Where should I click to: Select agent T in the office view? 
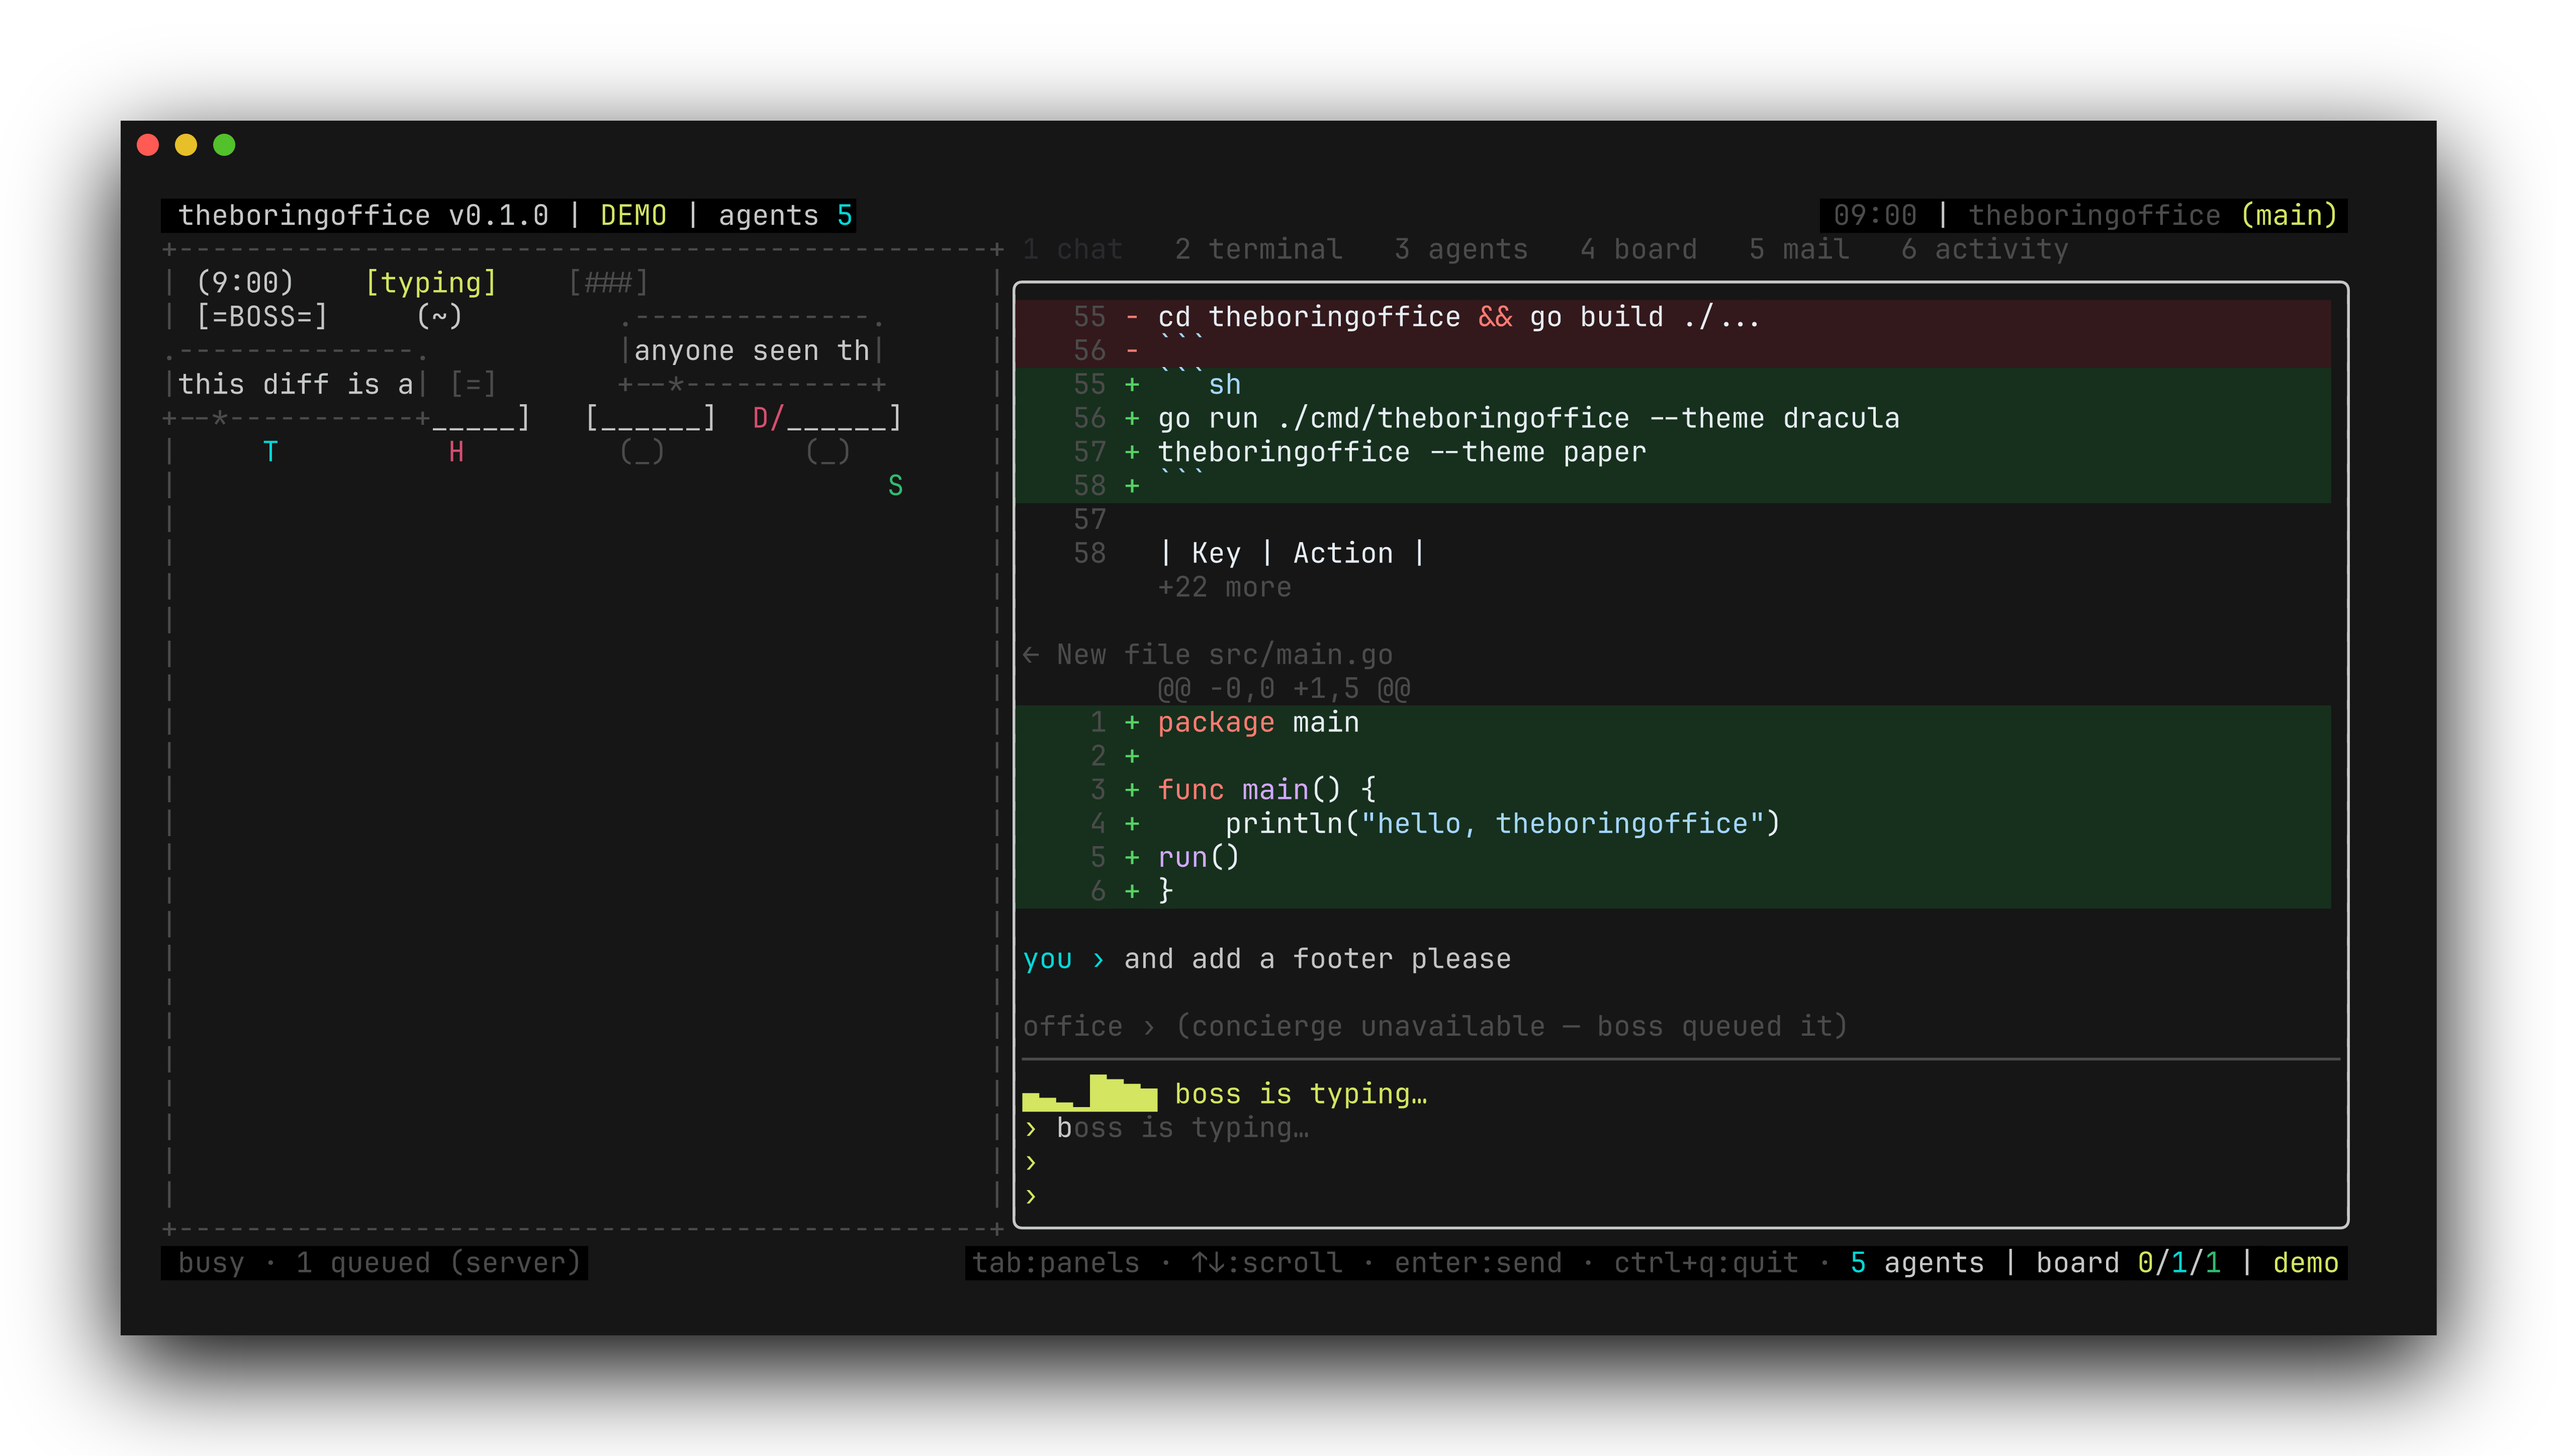click(270, 452)
